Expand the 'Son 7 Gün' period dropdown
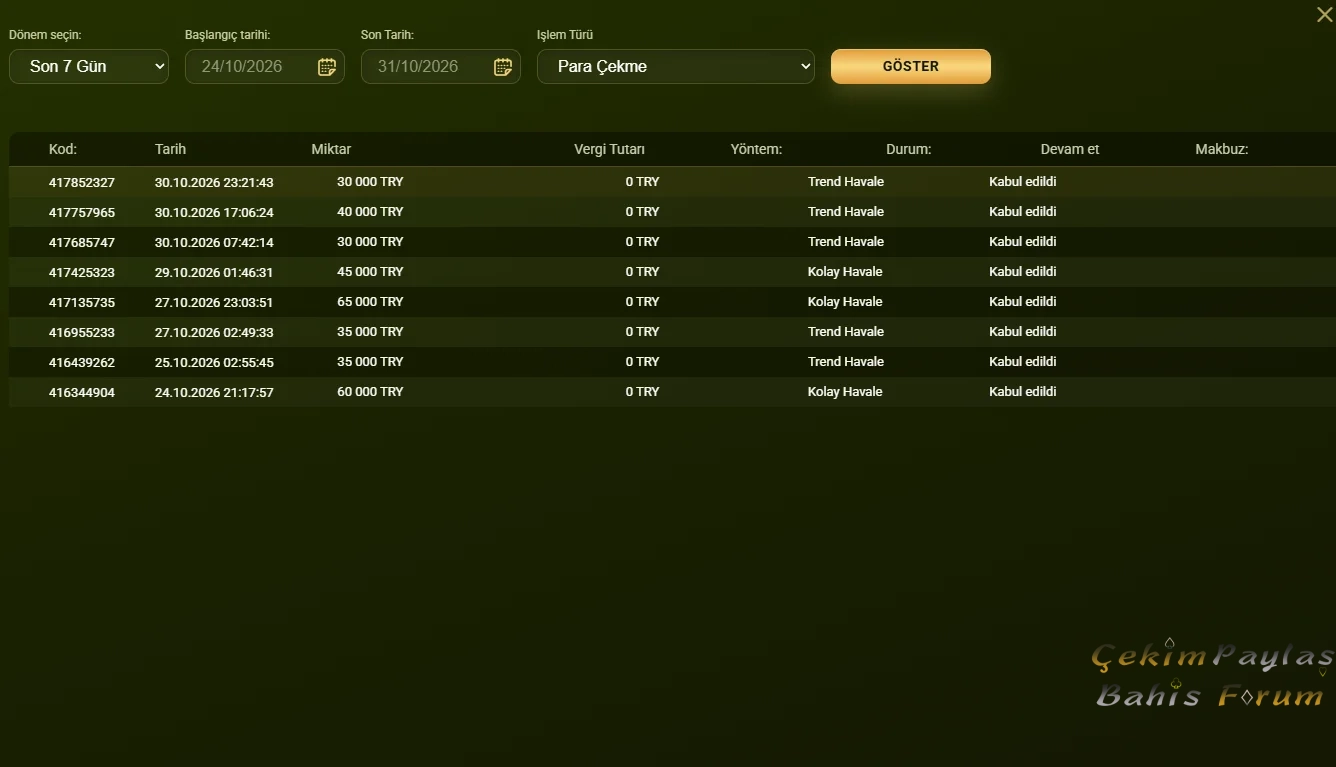Screen dimensions: 1336x767 [89, 66]
